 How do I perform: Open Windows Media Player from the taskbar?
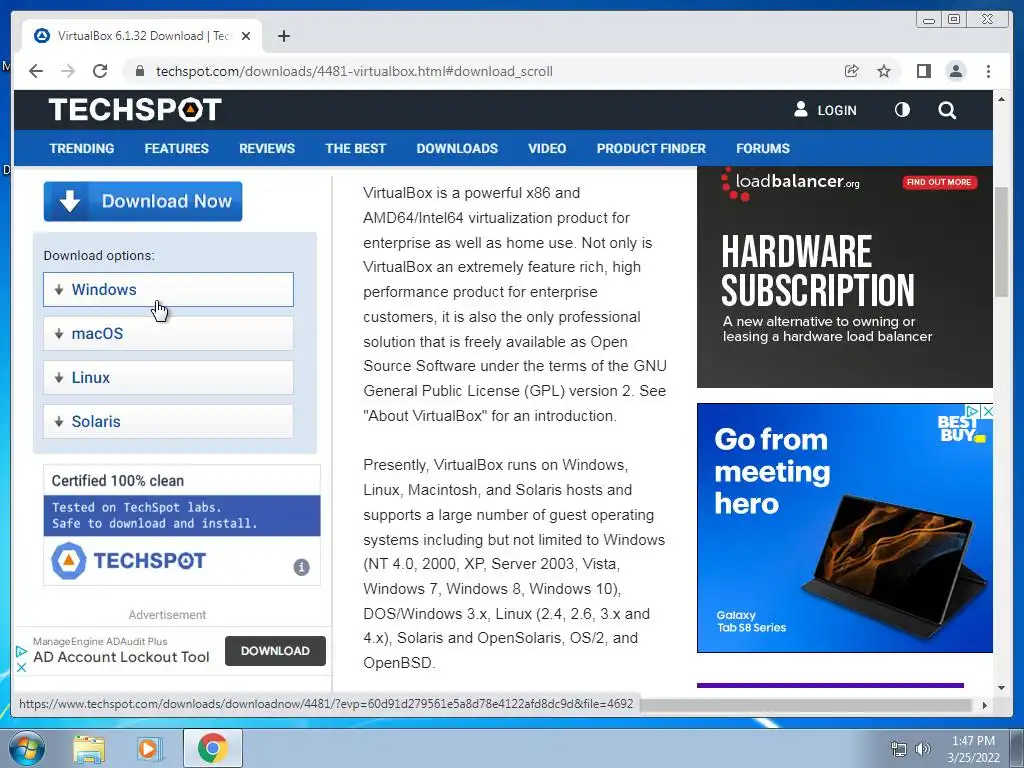click(x=148, y=748)
